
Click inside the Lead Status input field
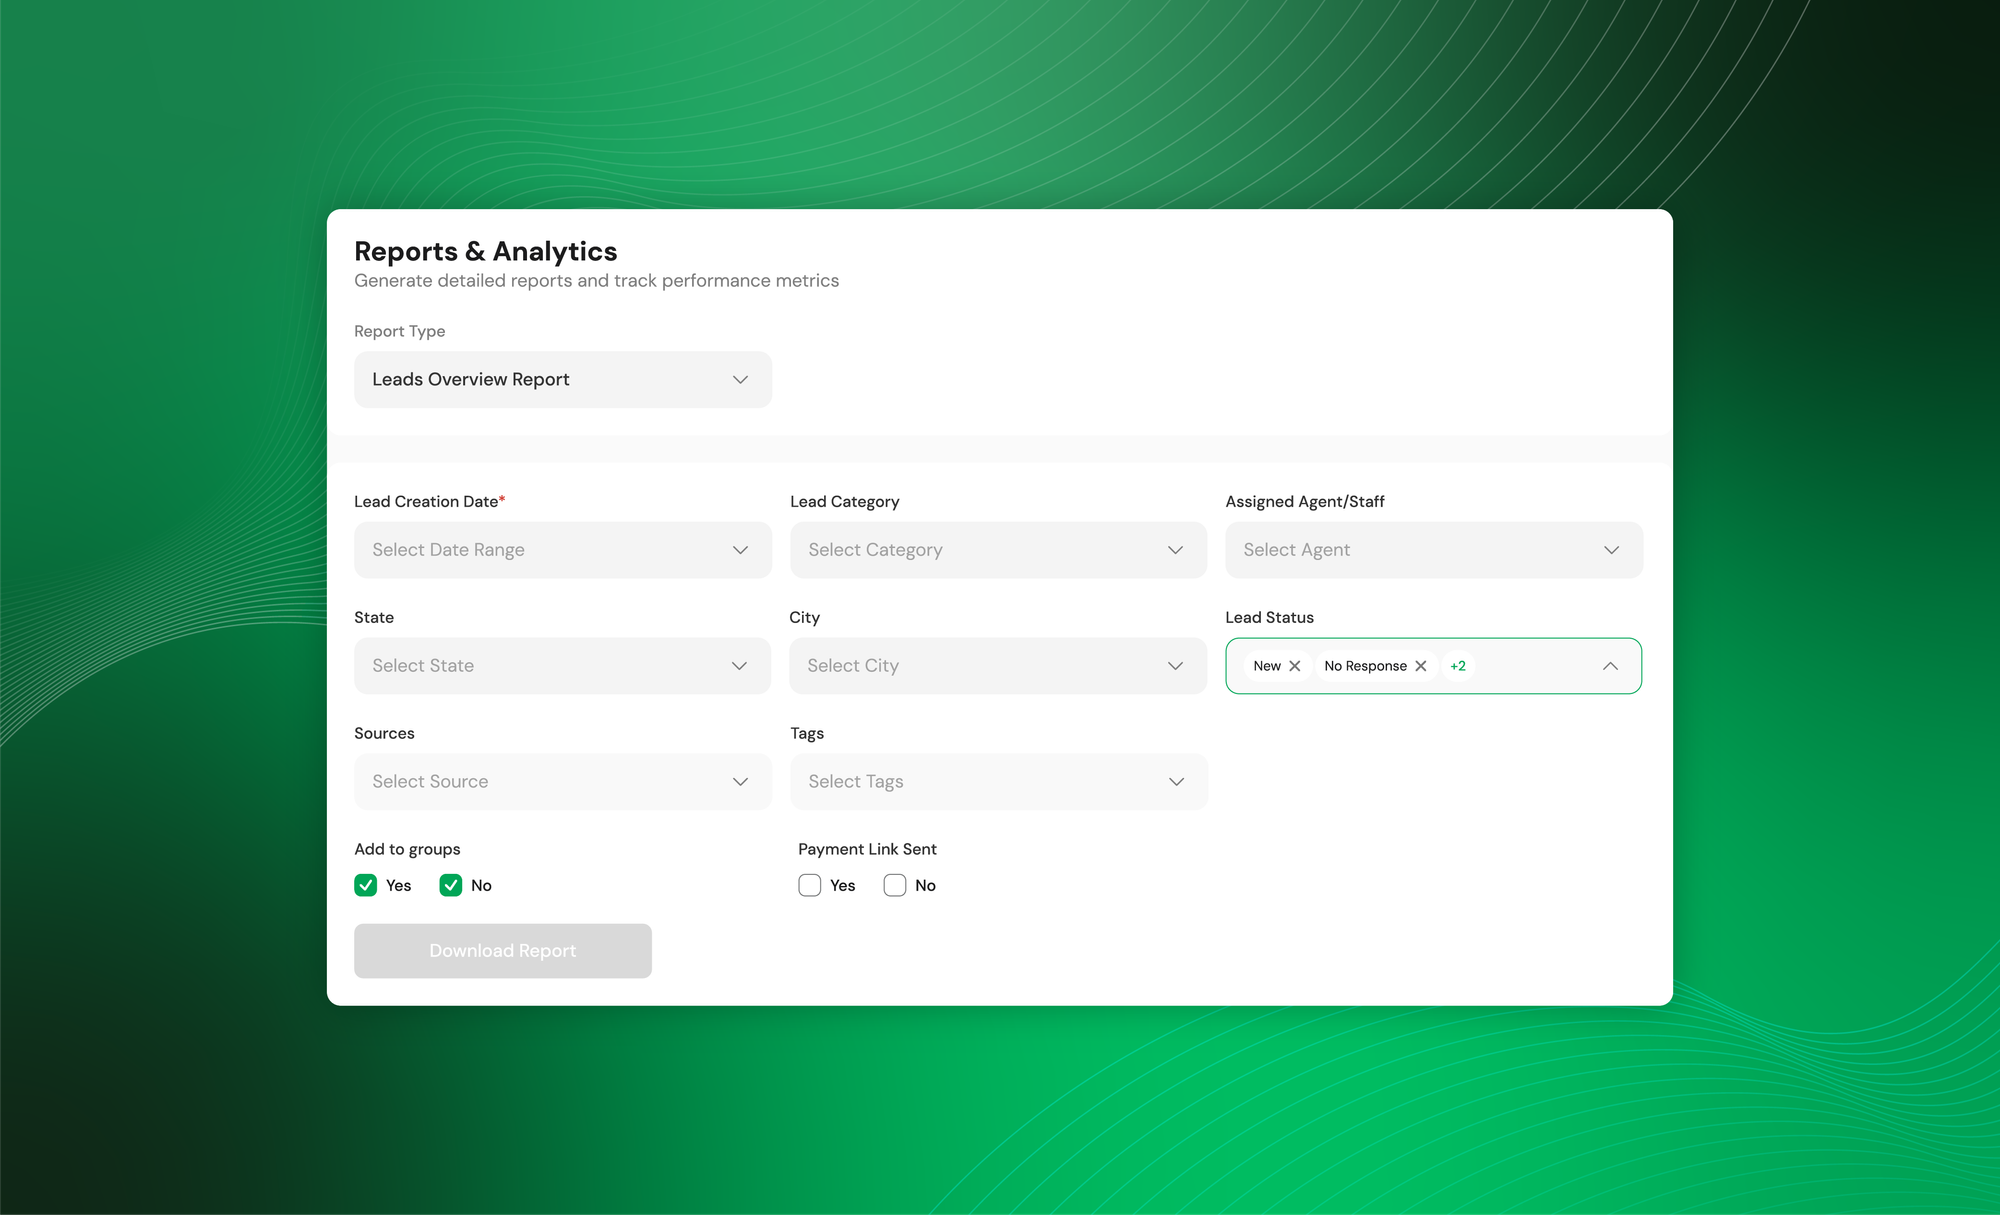coord(1530,665)
